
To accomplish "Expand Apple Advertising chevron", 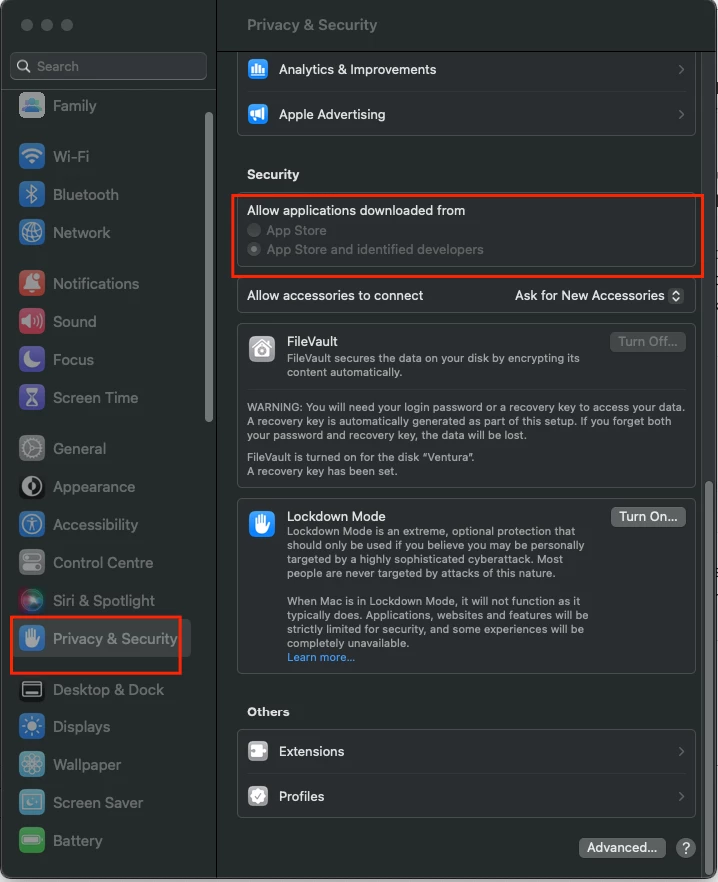I will (x=681, y=114).
